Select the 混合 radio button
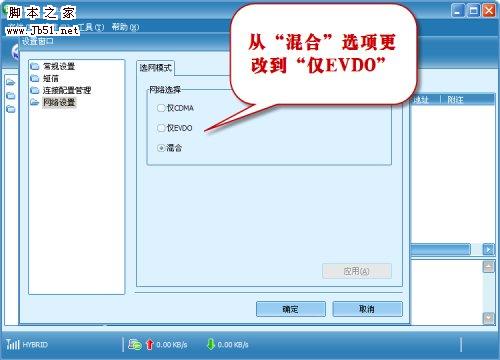This screenshot has width=500, height=360. coord(161,148)
